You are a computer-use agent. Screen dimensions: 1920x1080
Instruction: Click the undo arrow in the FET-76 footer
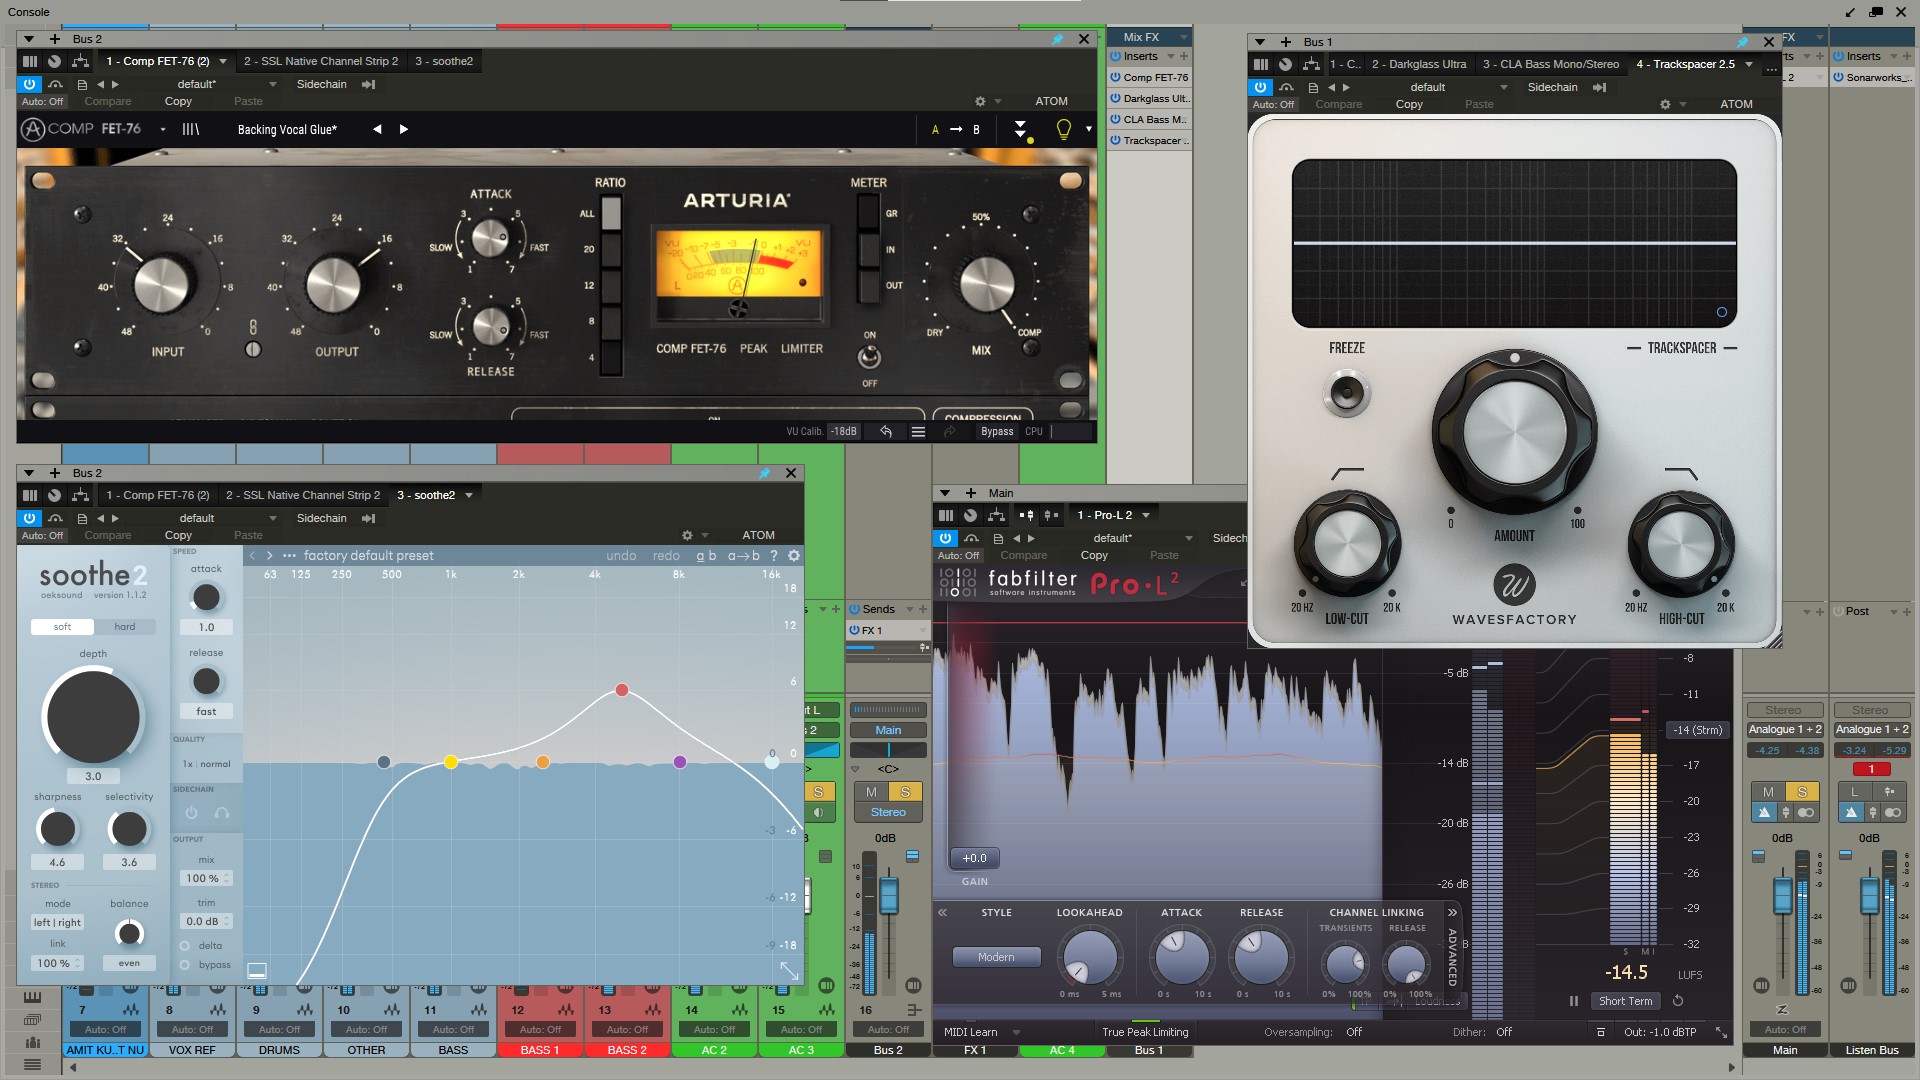coord(885,431)
